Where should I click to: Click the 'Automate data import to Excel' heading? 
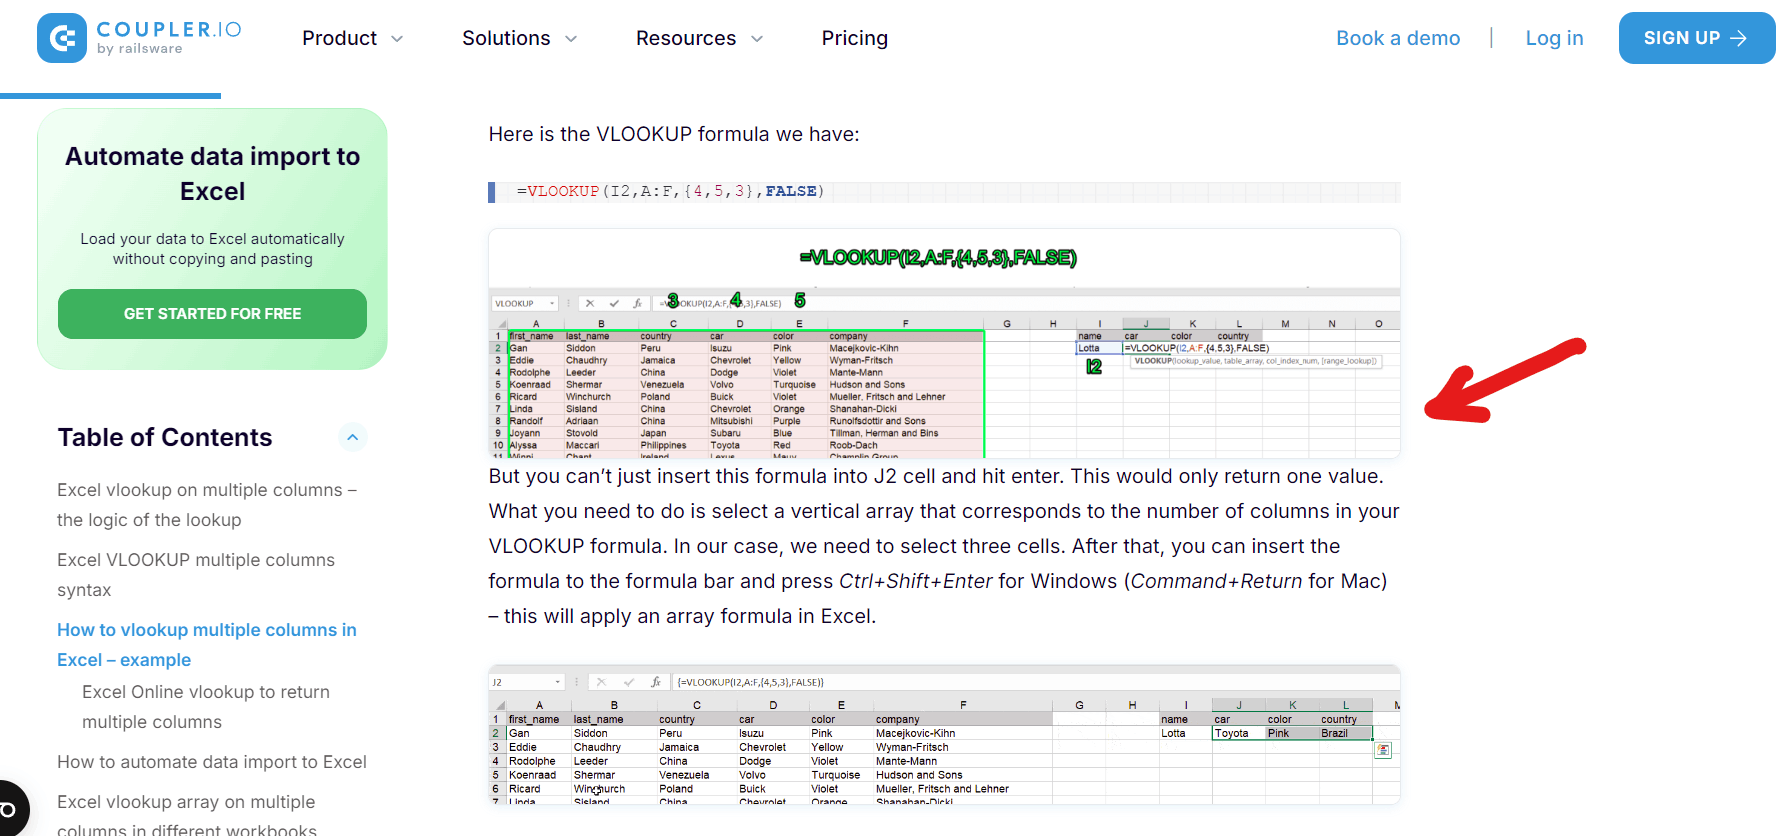point(212,174)
